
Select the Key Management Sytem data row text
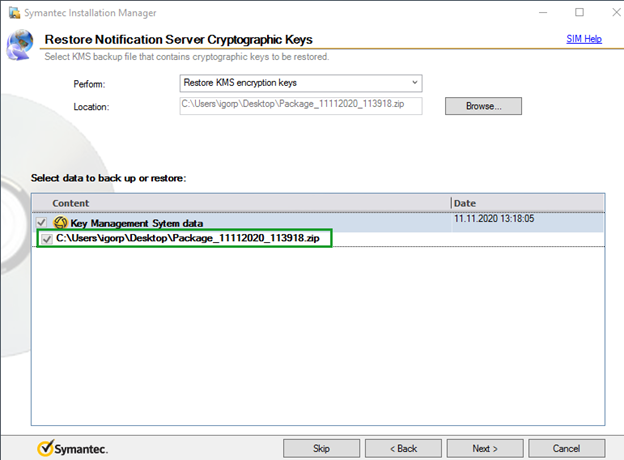137,223
